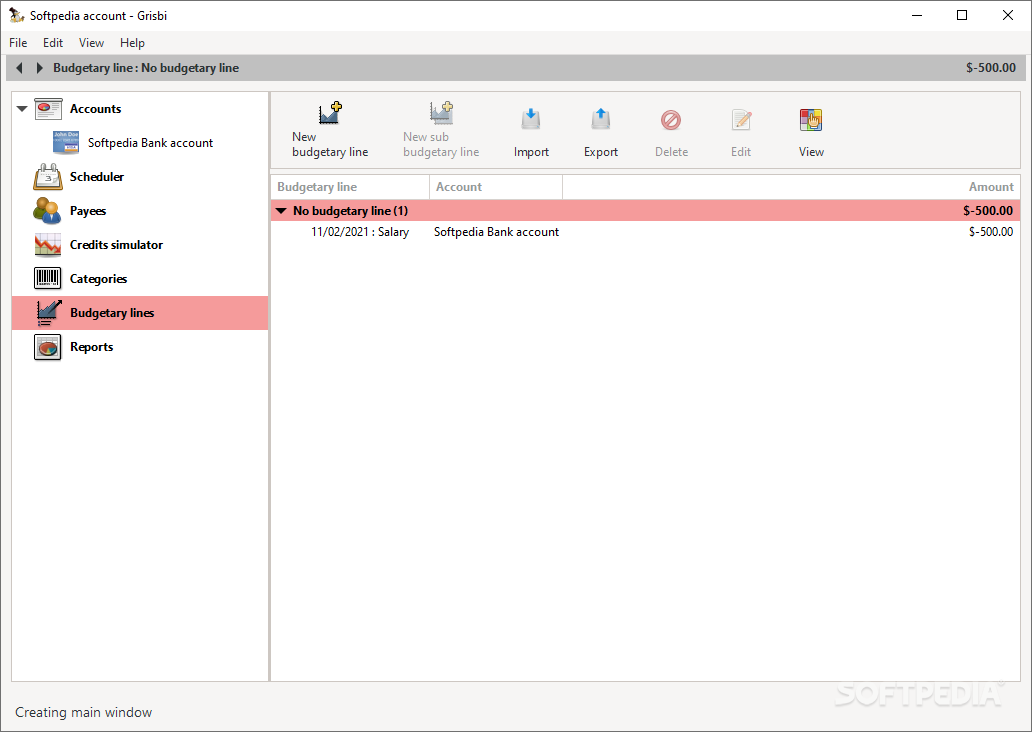Open the Help menu
This screenshot has width=1032, height=732.
pos(132,43)
